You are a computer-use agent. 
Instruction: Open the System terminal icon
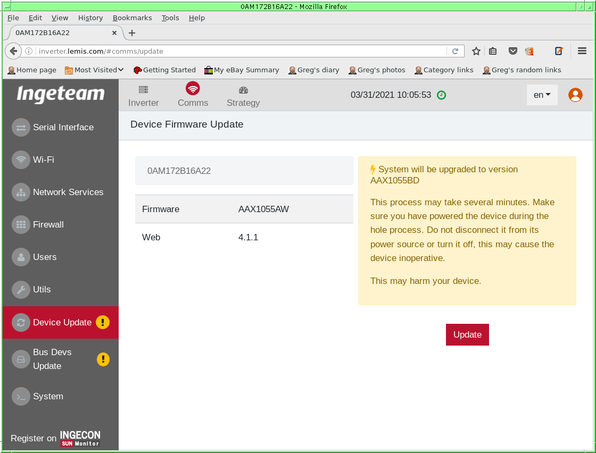[x=21, y=396]
